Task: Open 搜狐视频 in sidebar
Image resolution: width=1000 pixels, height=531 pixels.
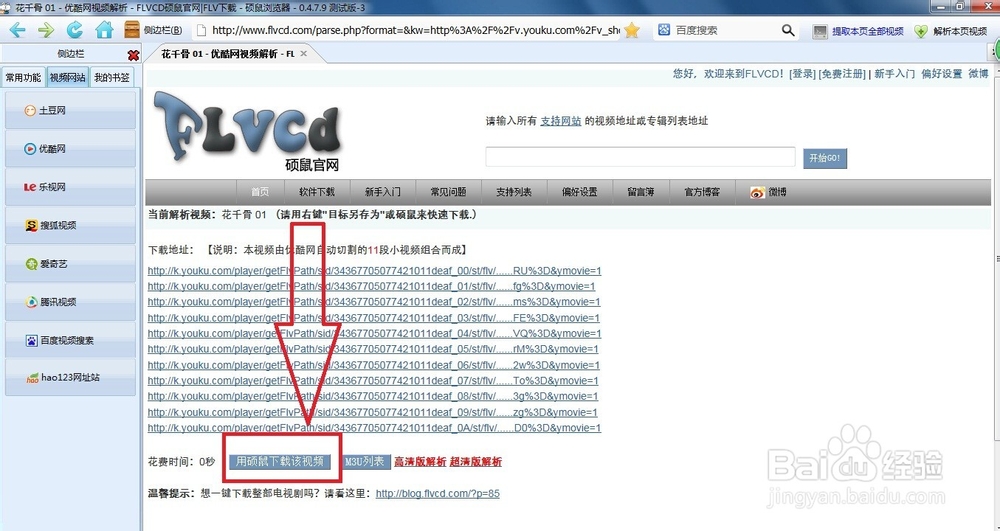Action: [x=70, y=225]
